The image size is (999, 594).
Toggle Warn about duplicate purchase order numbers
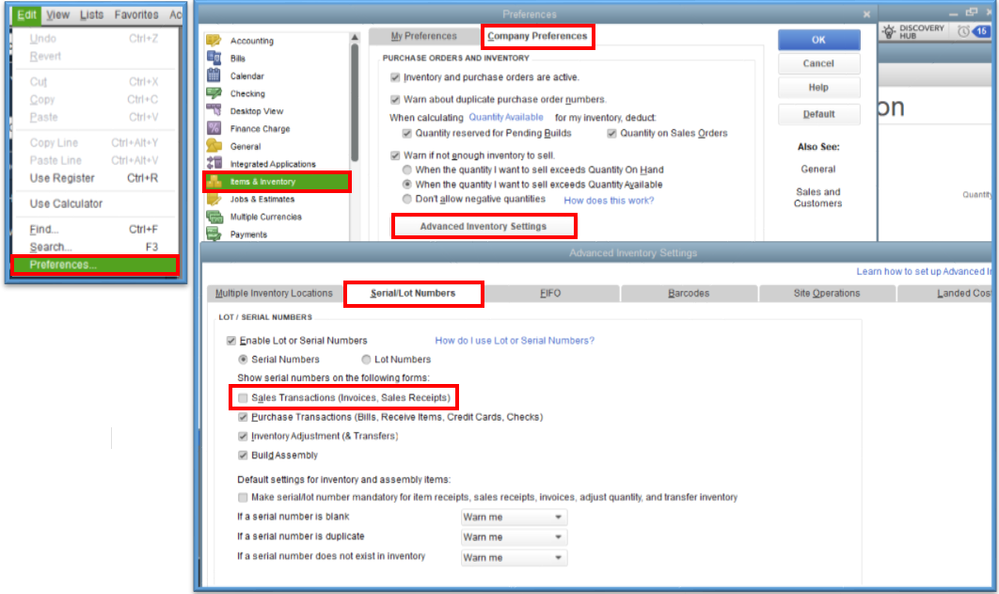tap(395, 99)
